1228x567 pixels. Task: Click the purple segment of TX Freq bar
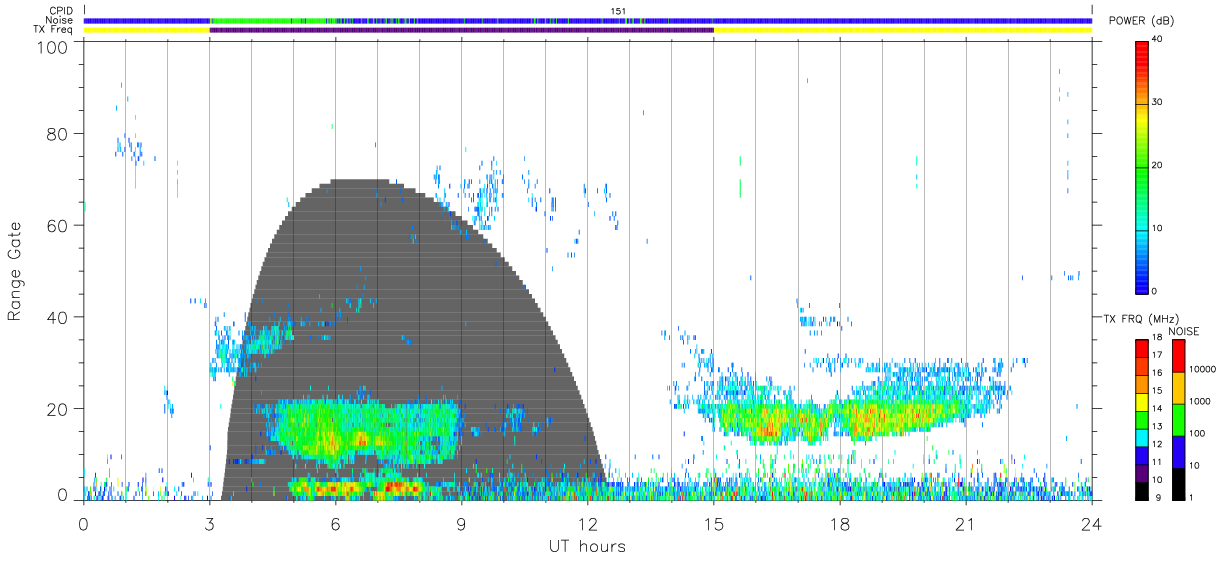point(461,30)
